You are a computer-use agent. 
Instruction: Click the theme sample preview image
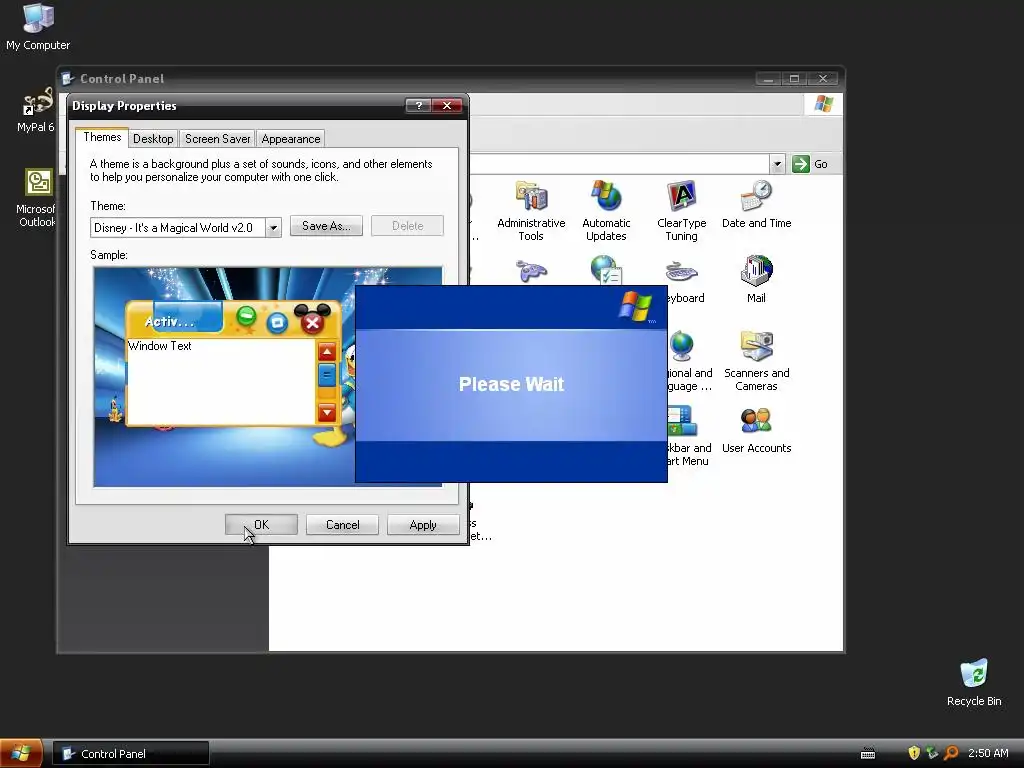[268, 376]
